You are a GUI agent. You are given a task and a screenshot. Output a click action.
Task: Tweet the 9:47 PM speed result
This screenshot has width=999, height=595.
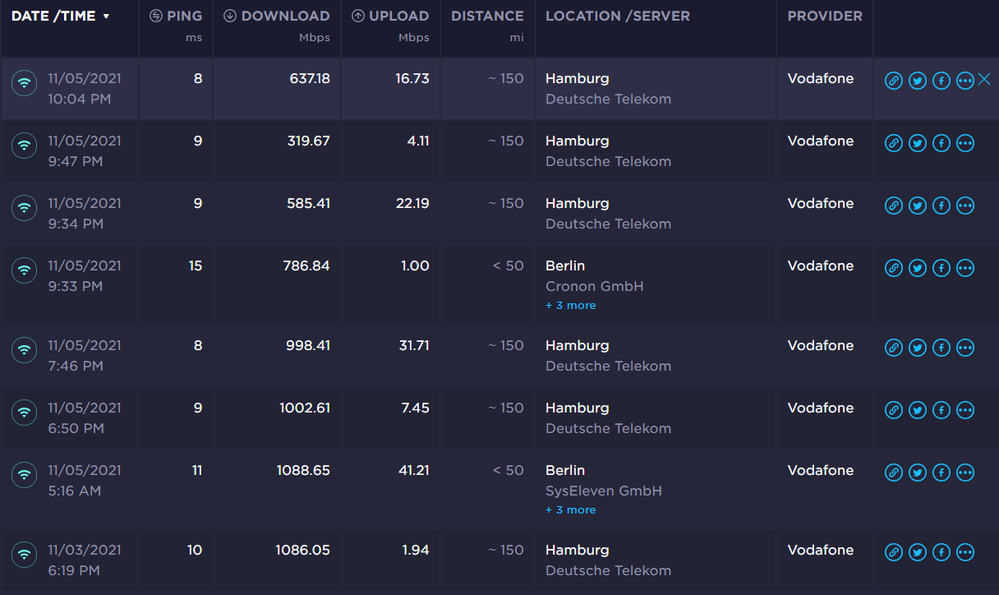click(x=917, y=143)
